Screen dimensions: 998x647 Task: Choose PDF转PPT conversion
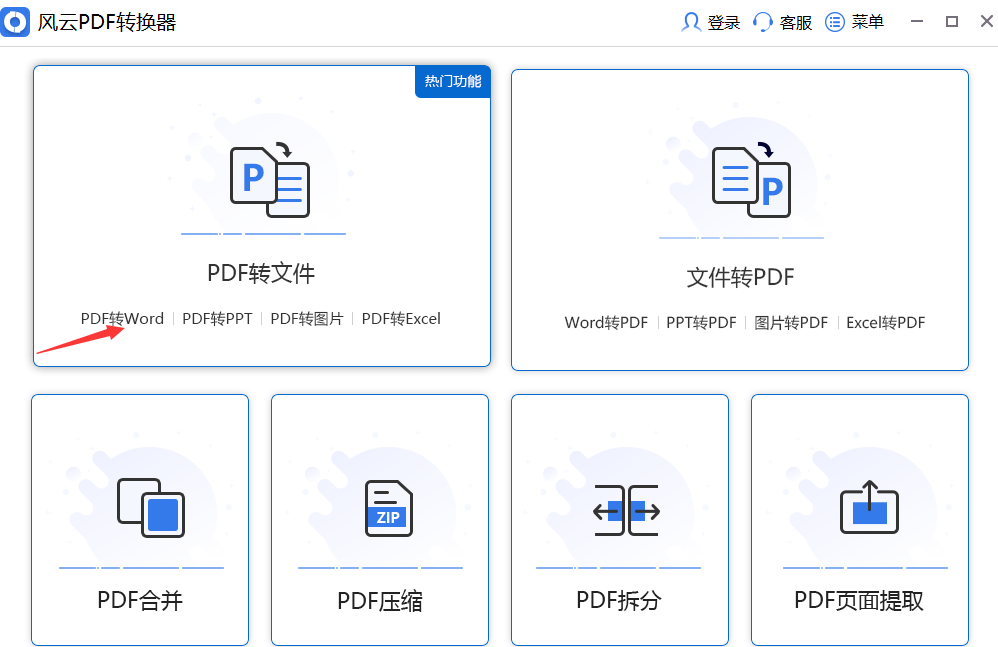click(217, 319)
